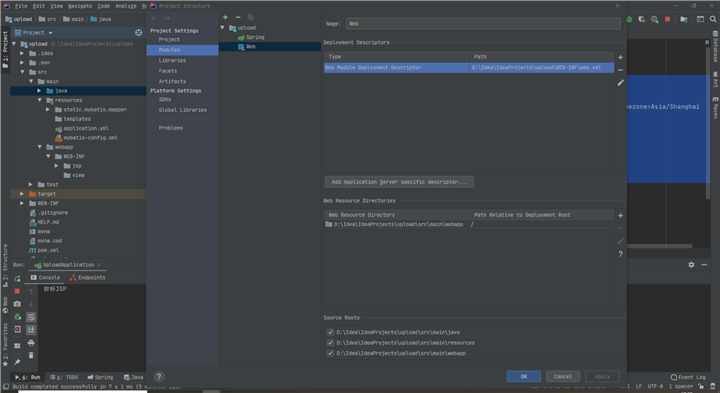Clear console with the trash icon

point(31,355)
